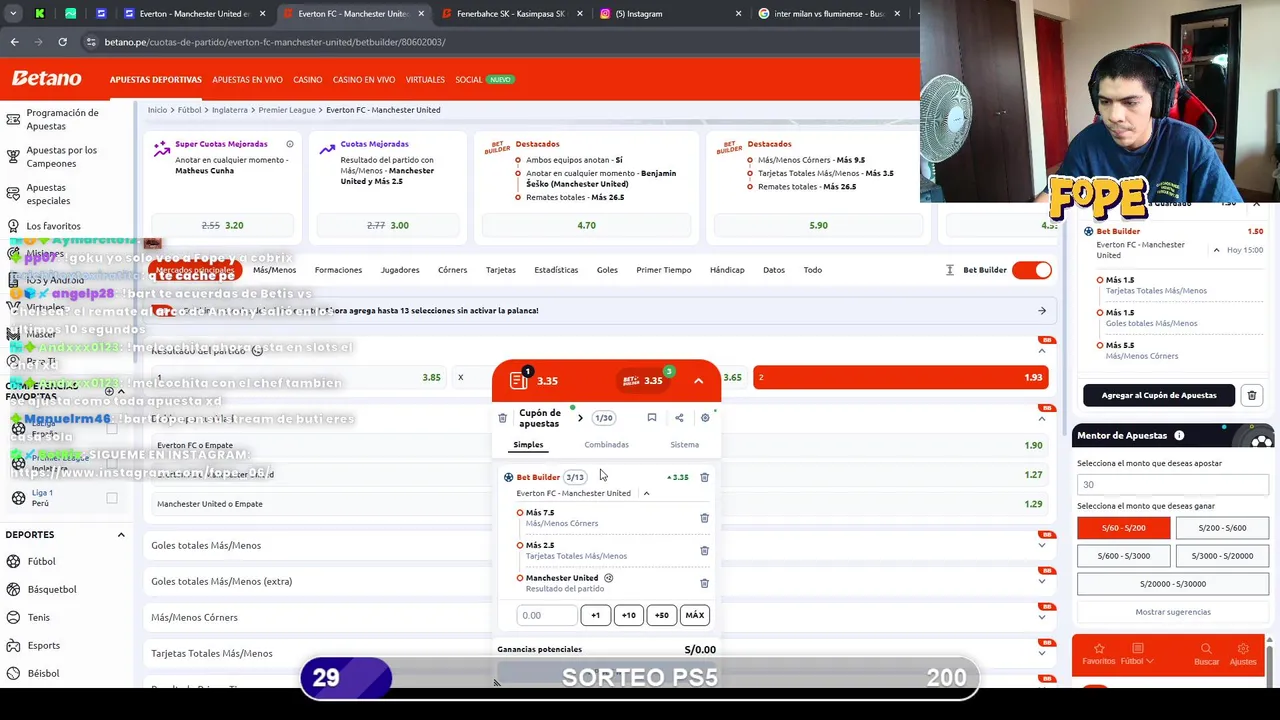
Task: Collapse the DEPORTES sidebar section
Action: [x=121, y=535]
